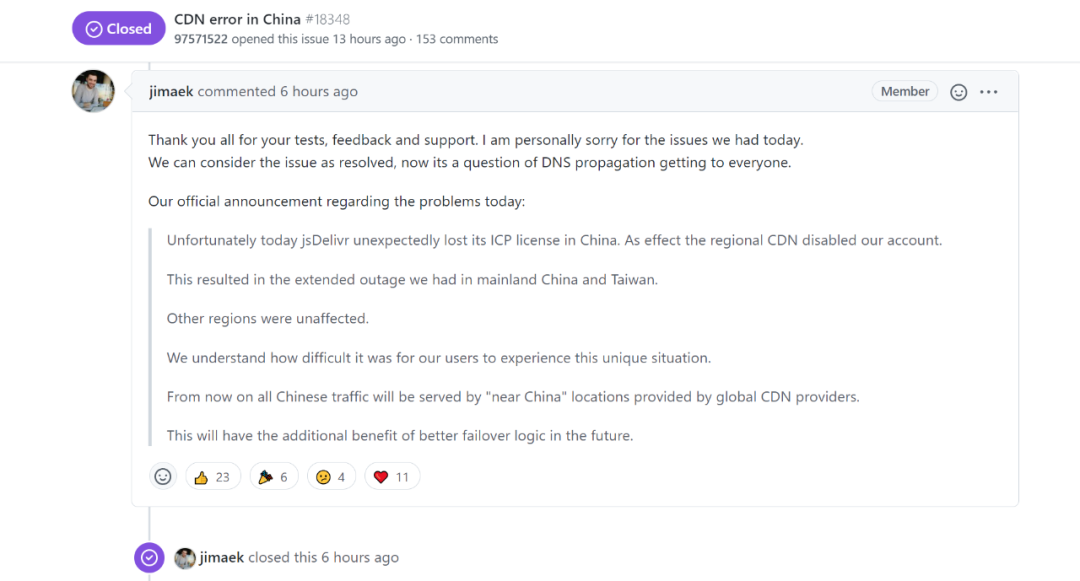The height and width of the screenshot is (581, 1080).
Task: Open profile of issue author 97571522
Action: click(x=201, y=39)
